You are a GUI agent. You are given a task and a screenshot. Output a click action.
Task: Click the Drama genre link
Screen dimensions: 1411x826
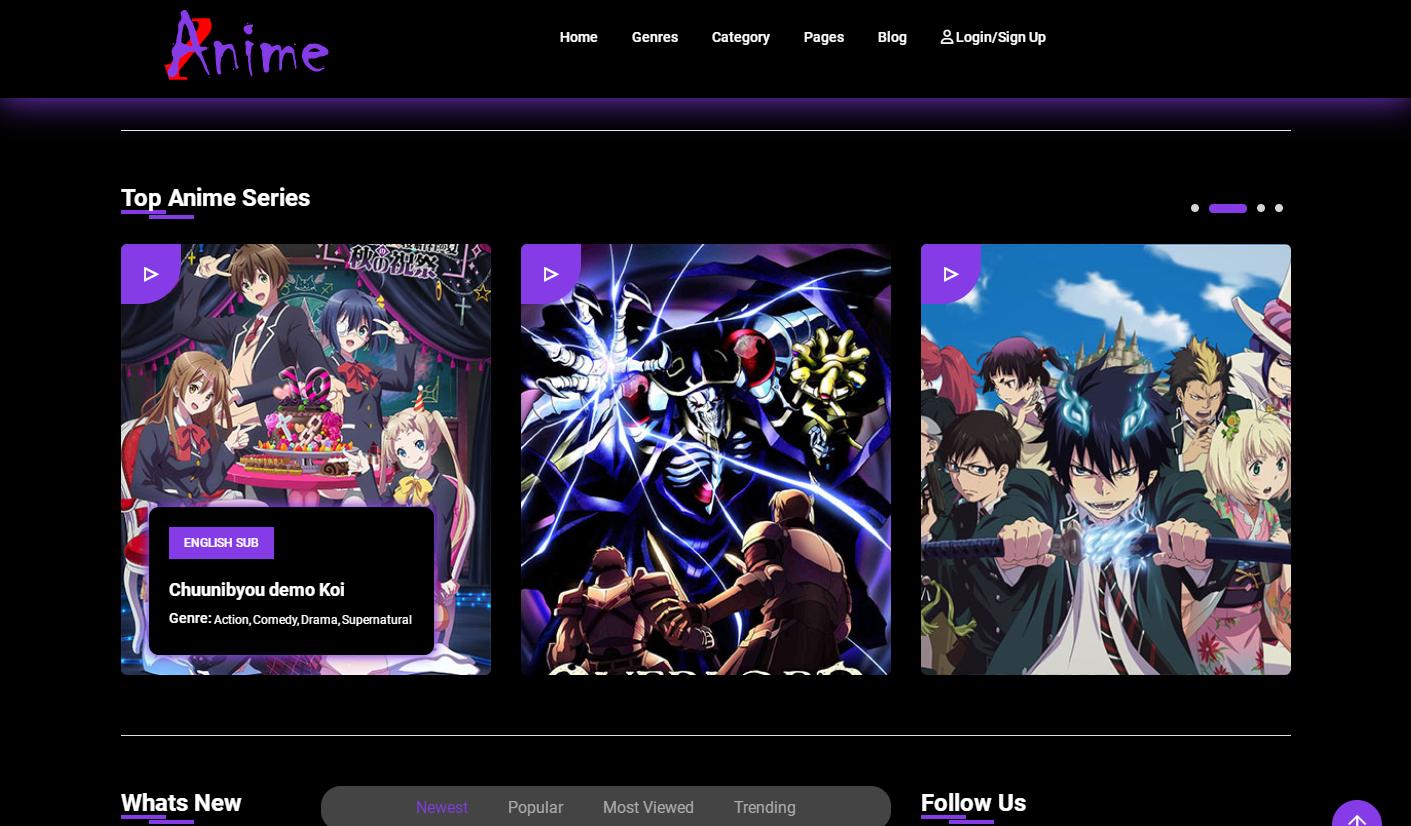319,620
